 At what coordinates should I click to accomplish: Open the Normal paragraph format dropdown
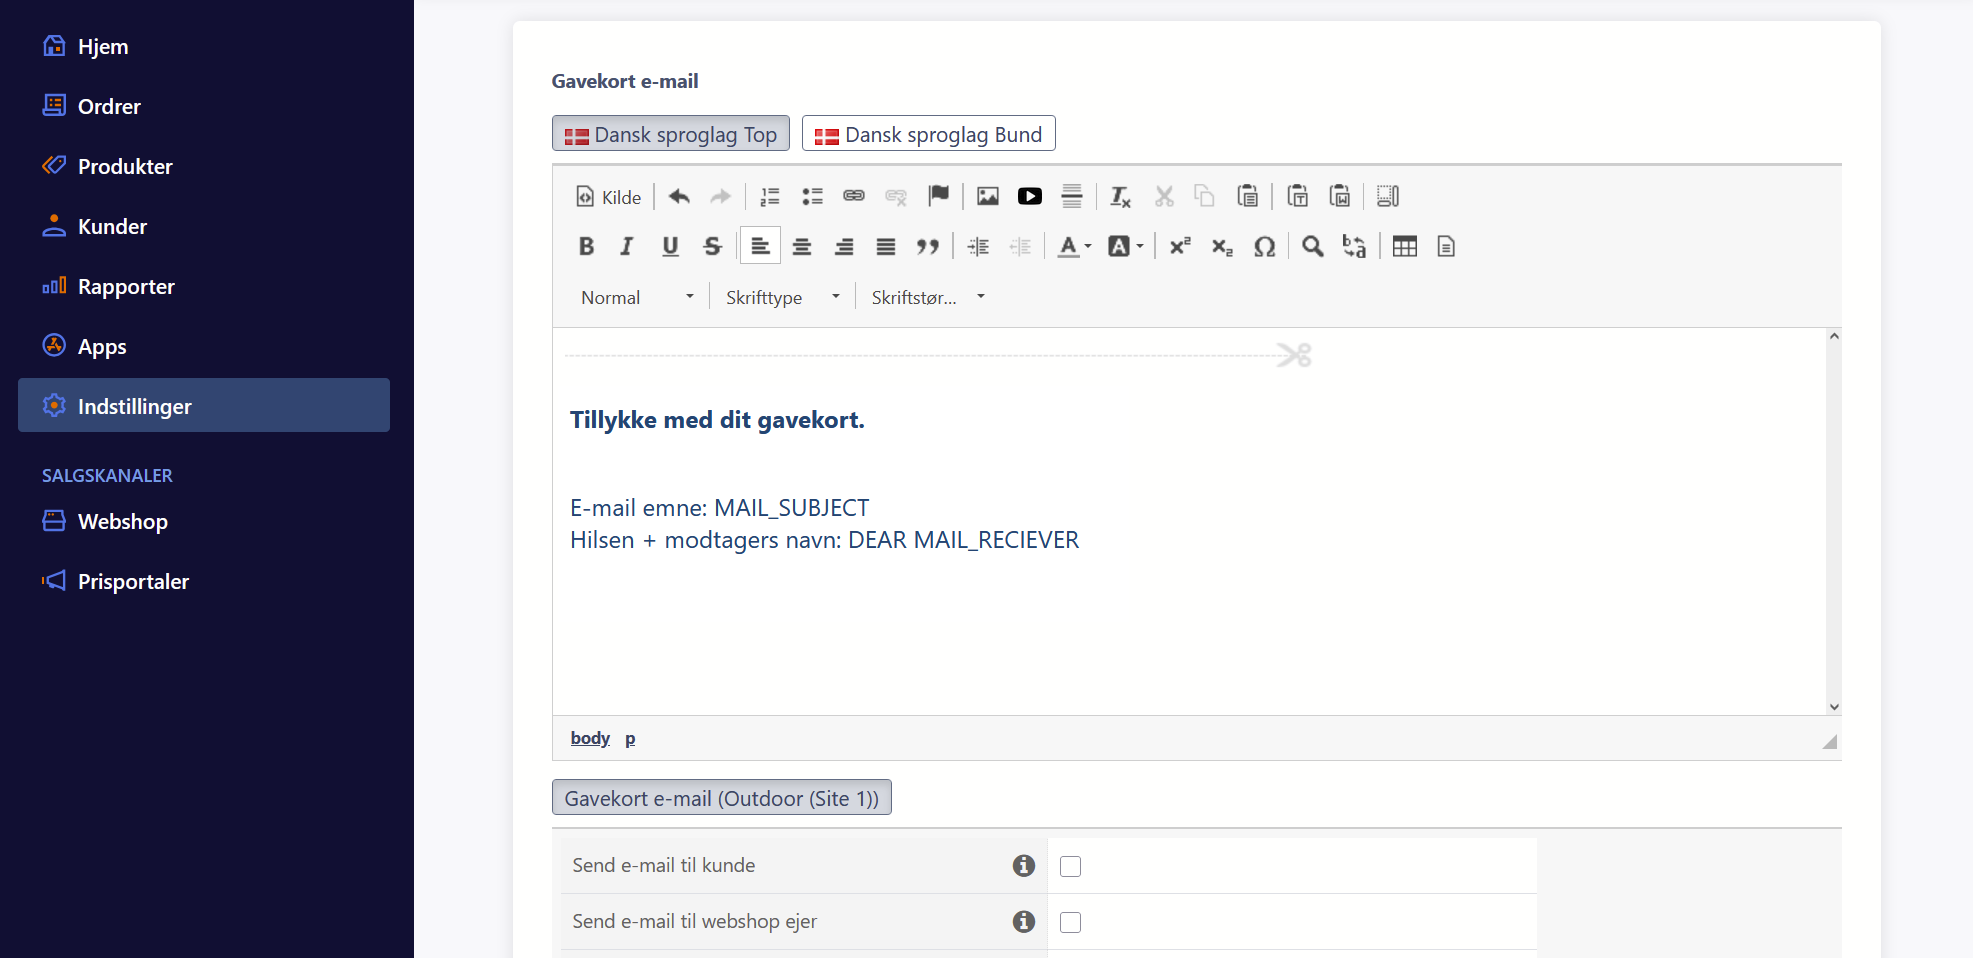coord(636,297)
